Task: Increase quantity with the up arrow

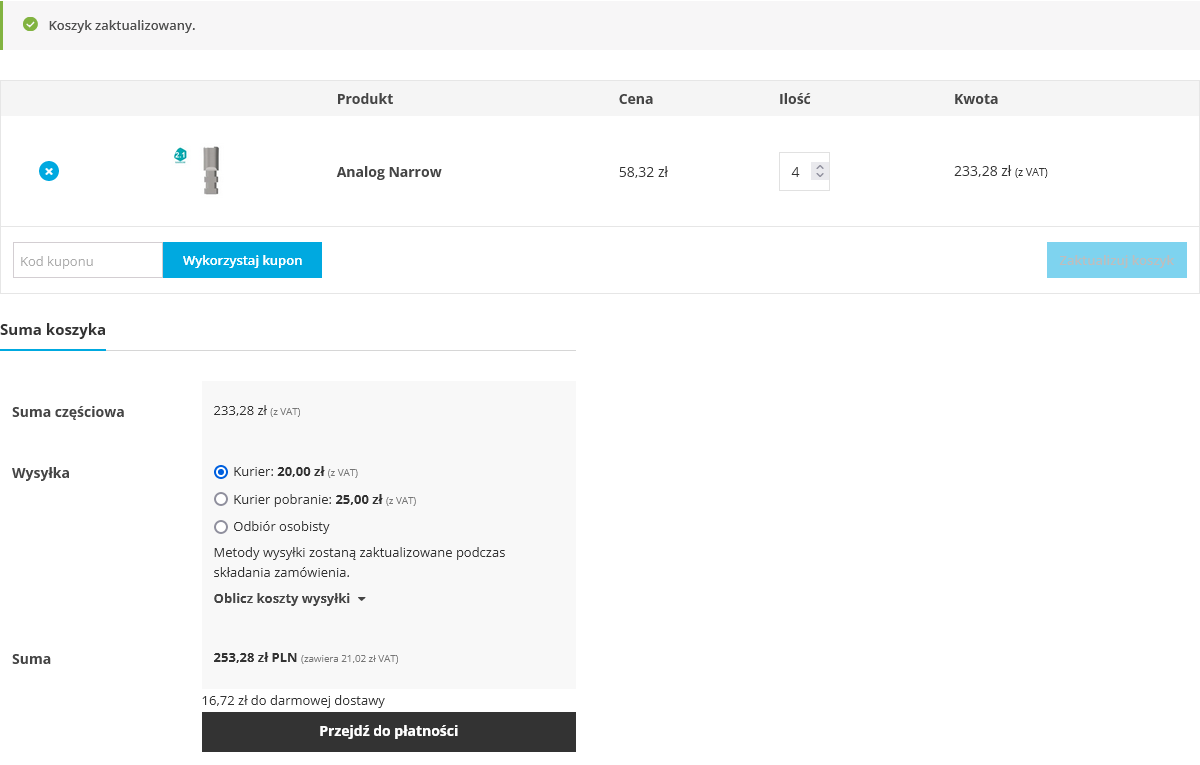Action: [x=820, y=167]
